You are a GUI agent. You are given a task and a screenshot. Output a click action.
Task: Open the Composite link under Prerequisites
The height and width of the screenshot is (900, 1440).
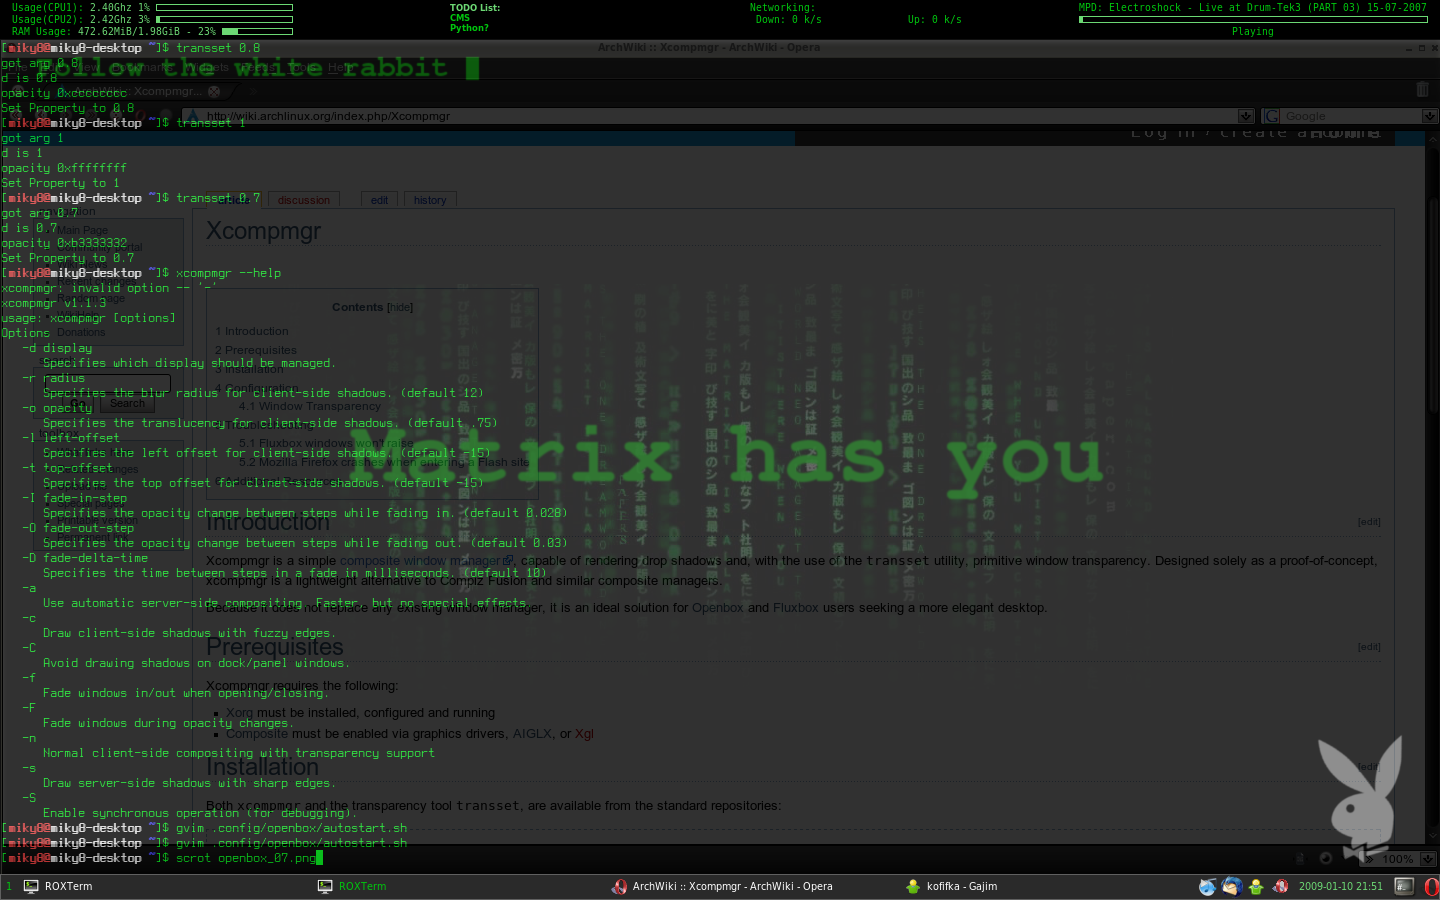256,734
